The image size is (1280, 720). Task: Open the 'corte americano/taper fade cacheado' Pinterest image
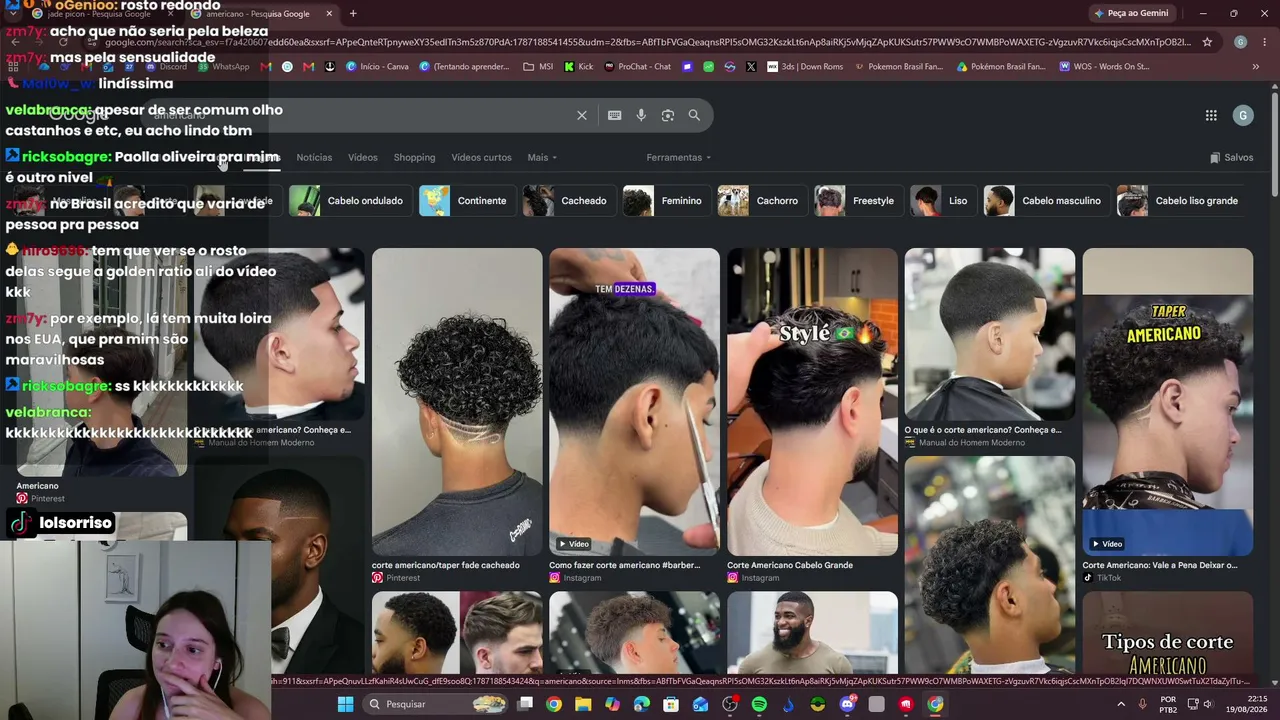pyautogui.click(x=457, y=402)
